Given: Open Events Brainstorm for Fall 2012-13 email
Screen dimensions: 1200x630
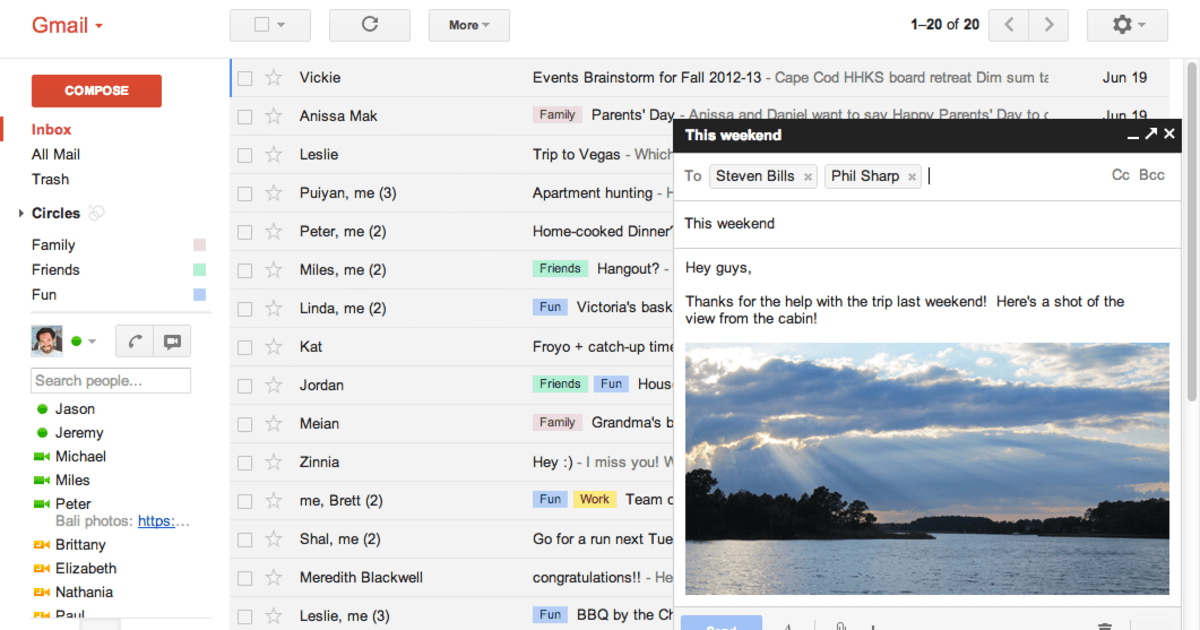Looking at the screenshot, I should (x=647, y=77).
